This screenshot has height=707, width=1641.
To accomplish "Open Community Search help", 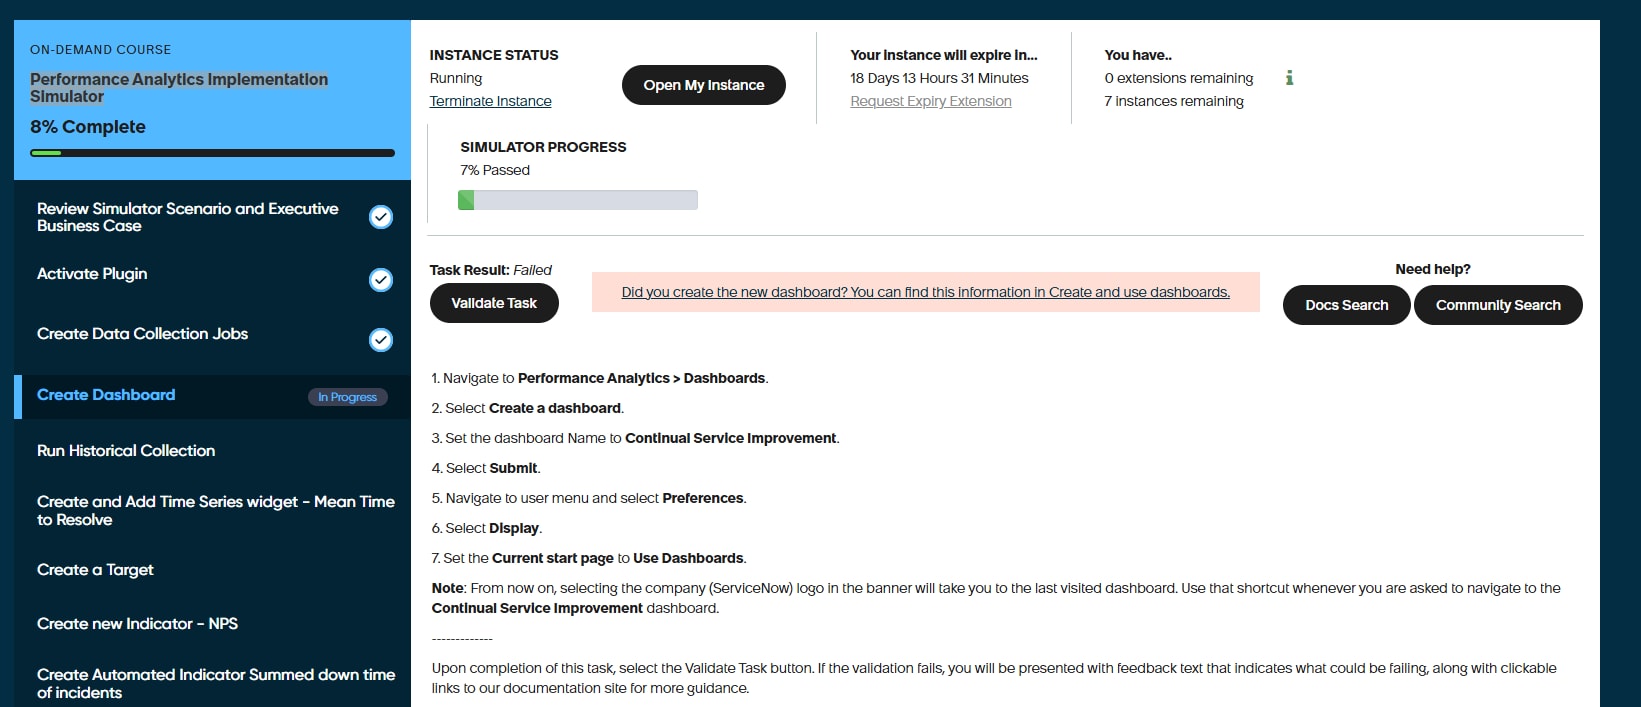I will click(x=1497, y=305).
